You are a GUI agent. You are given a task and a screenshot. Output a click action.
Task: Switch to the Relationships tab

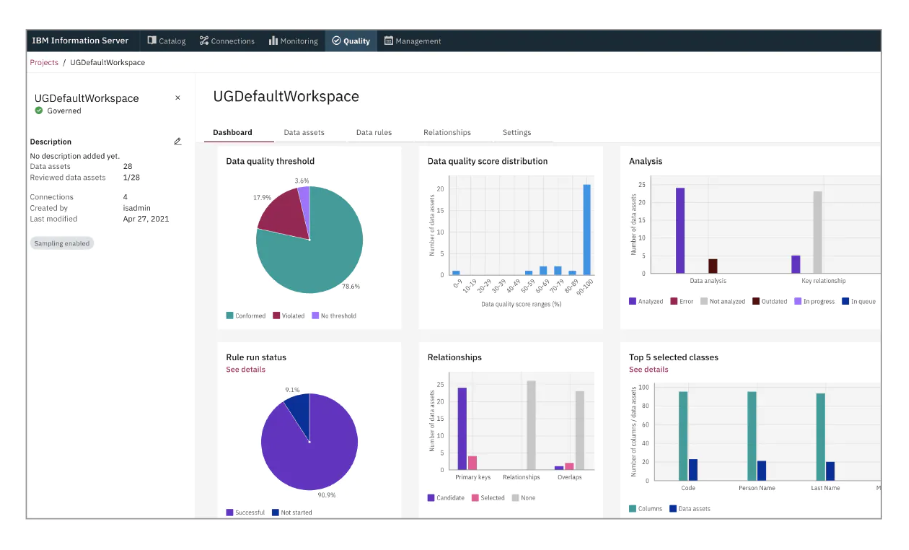tap(447, 132)
